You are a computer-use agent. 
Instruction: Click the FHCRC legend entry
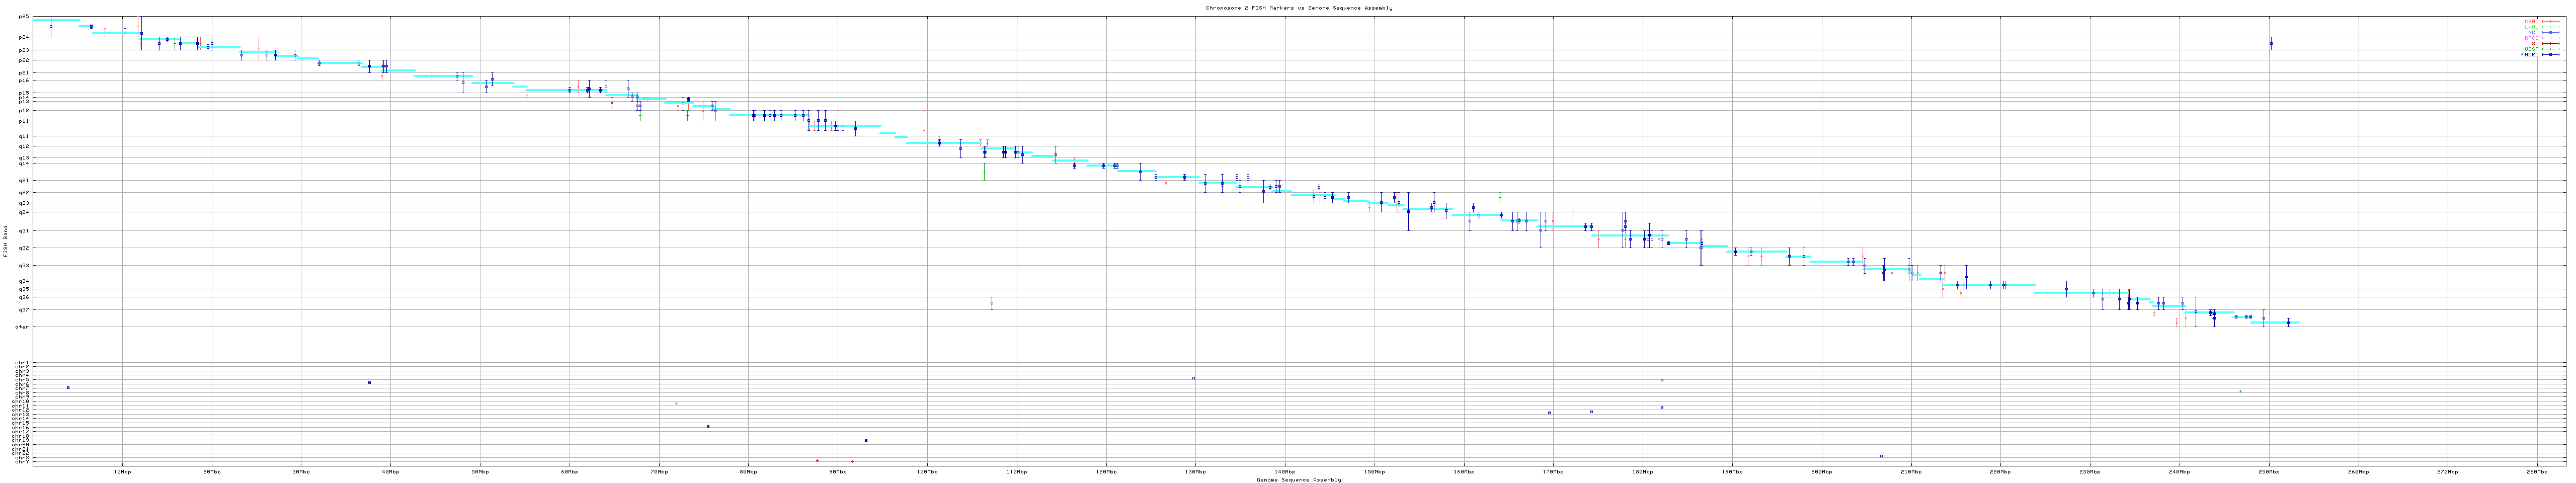[x=2529, y=55]
